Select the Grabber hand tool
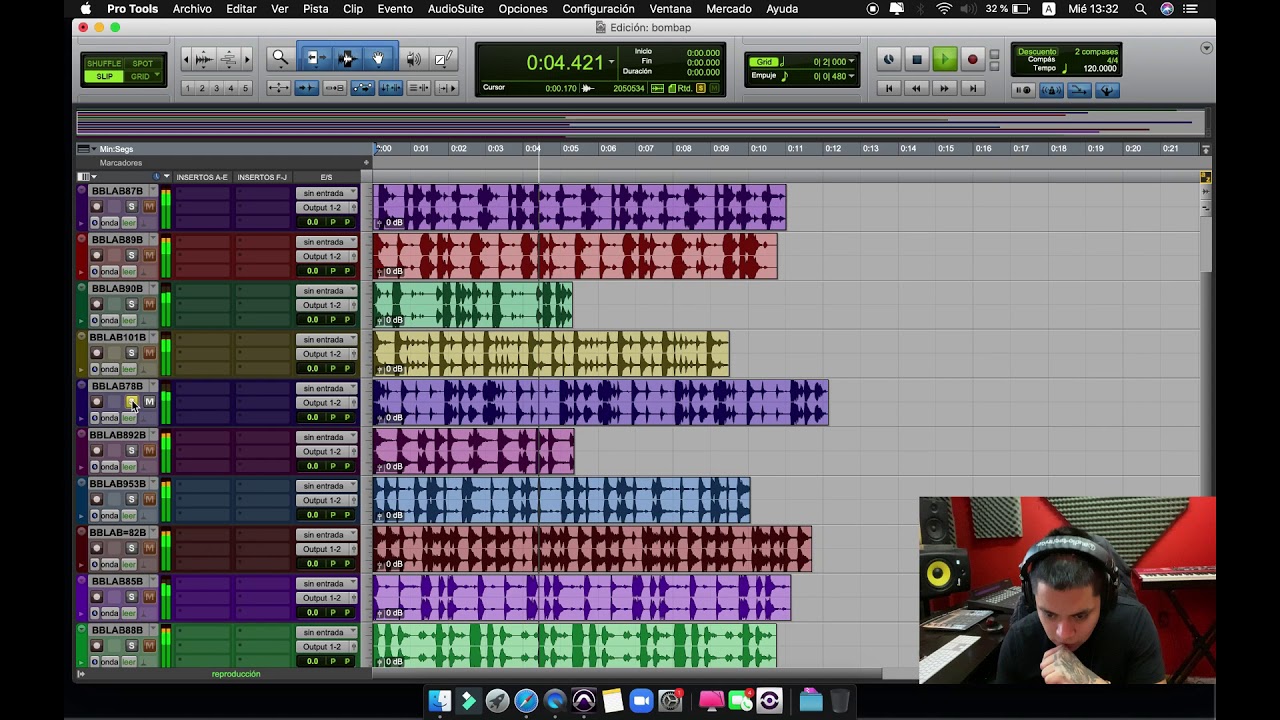This screenshot has height=720, width=1280. tap(379, 59)
